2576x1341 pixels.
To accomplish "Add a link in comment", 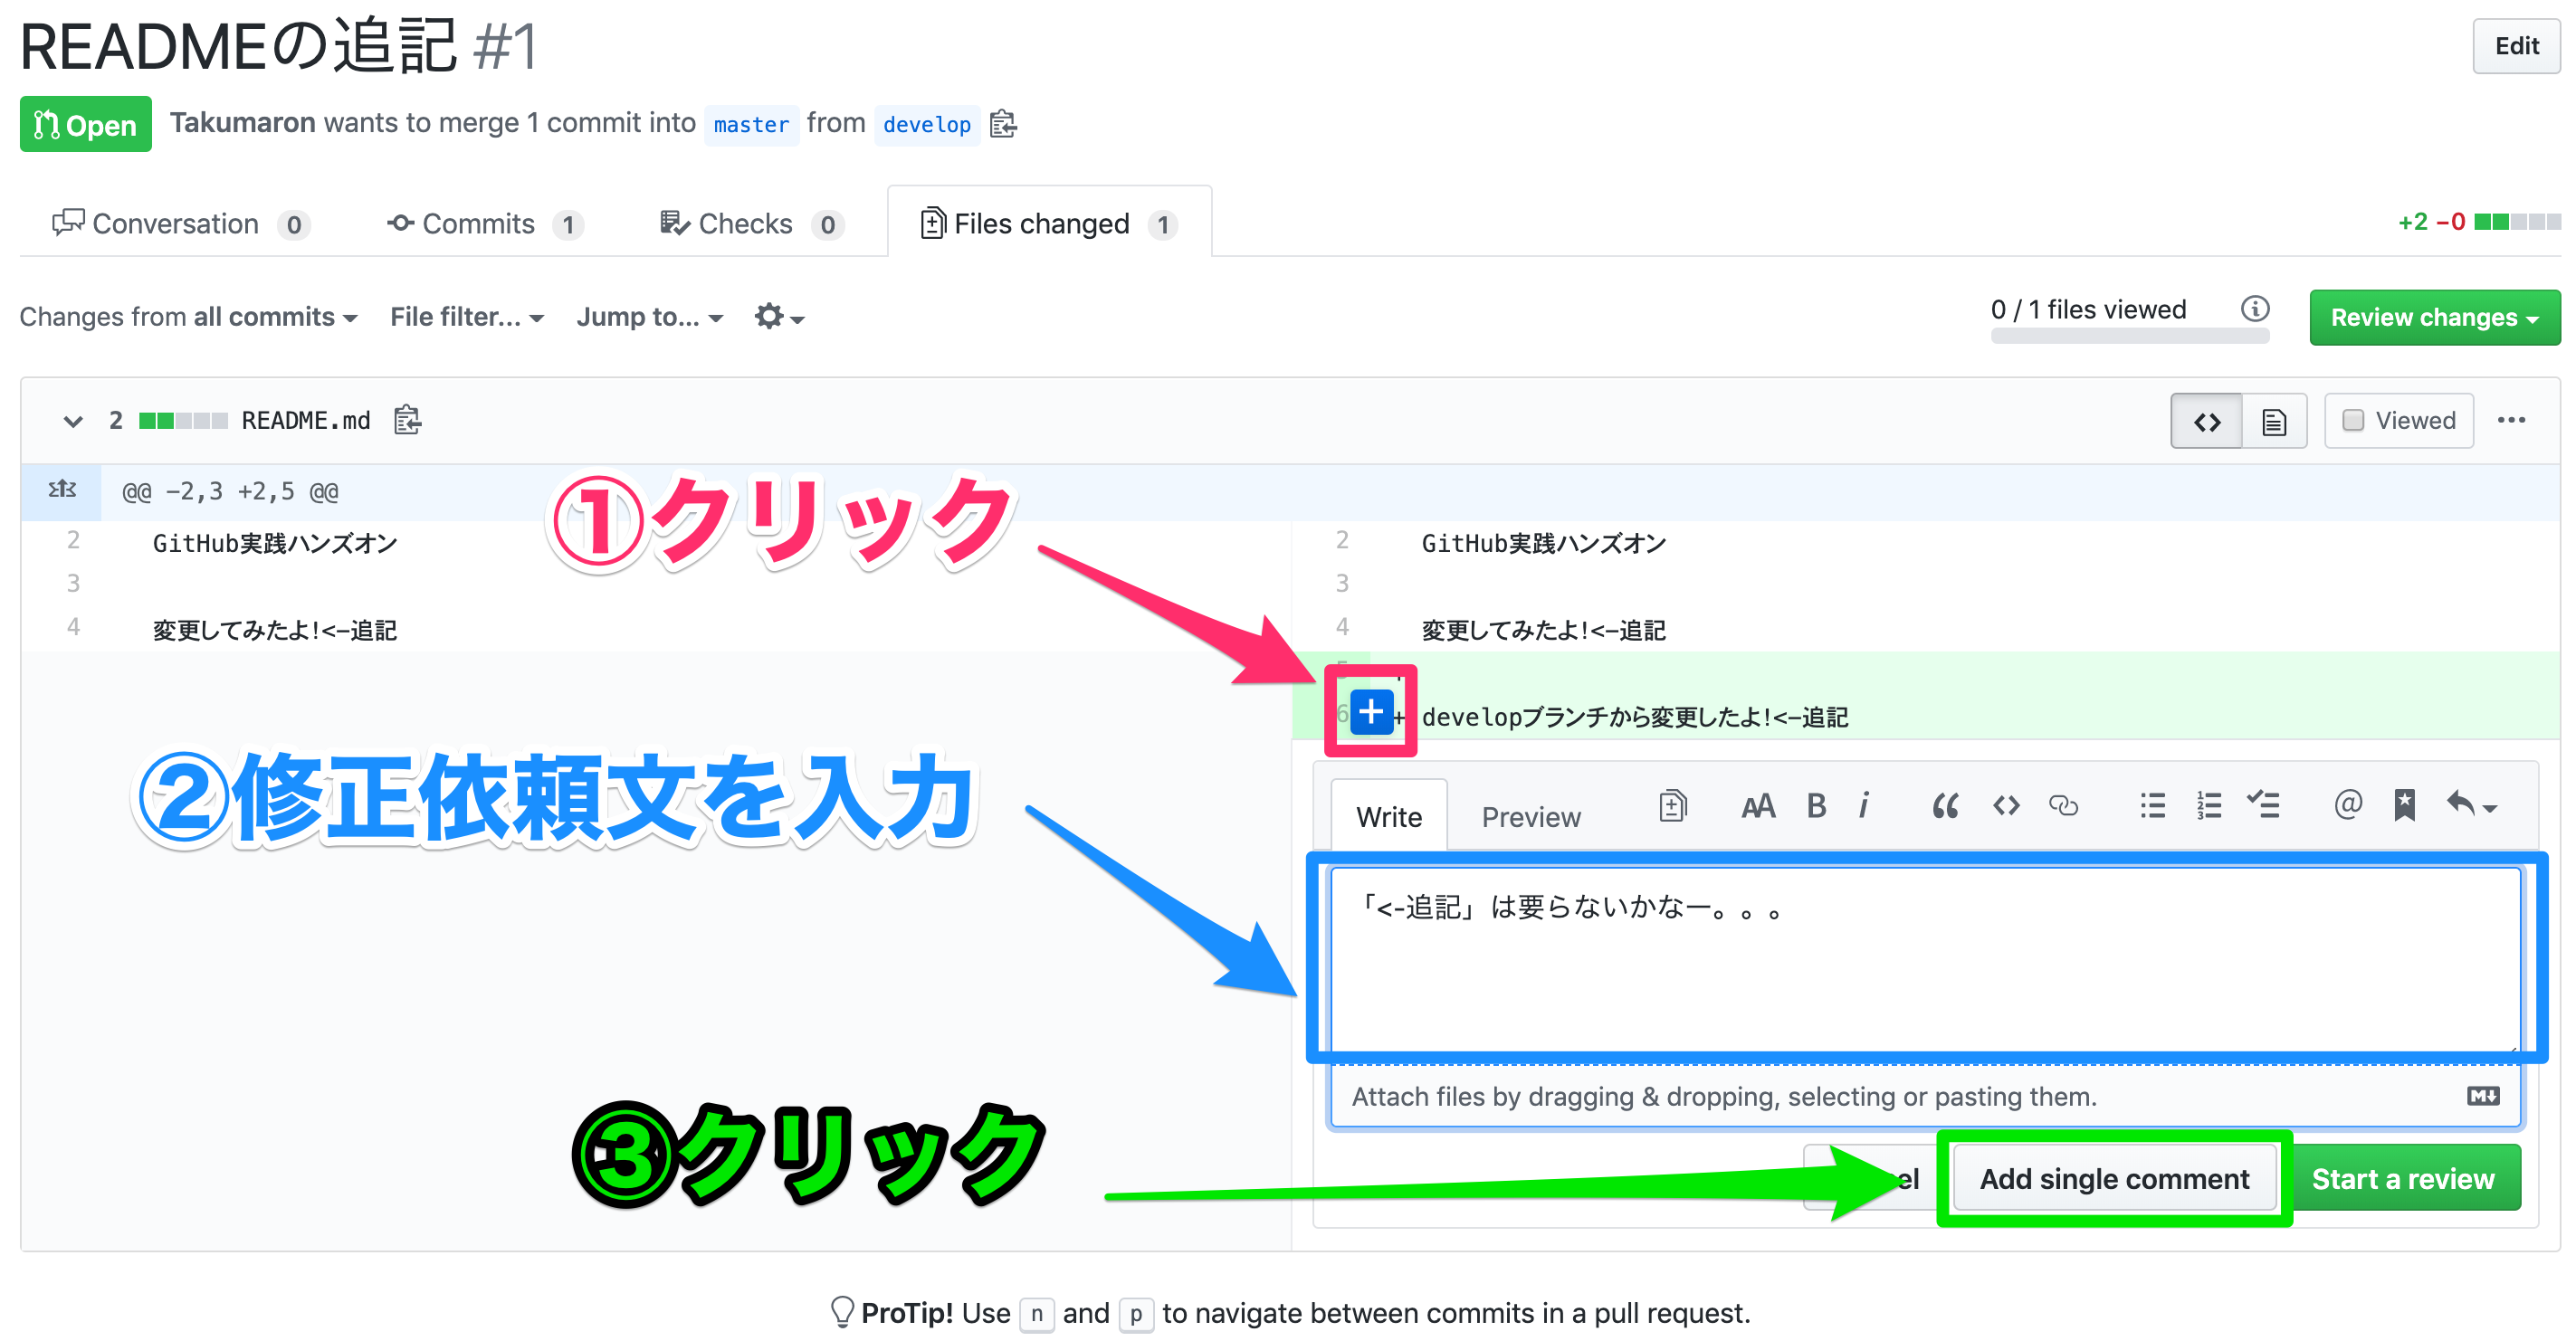I will point(2063,806).
